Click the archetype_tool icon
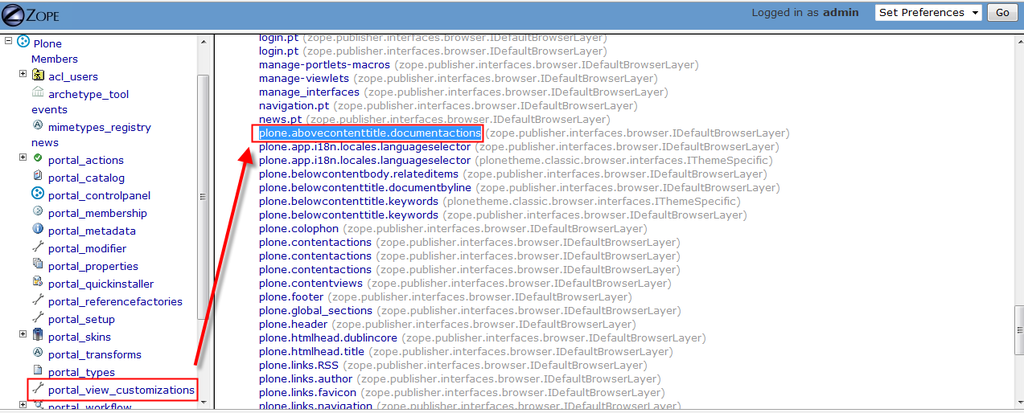This screenshot has height=413, width=1024. pos(38,92)
